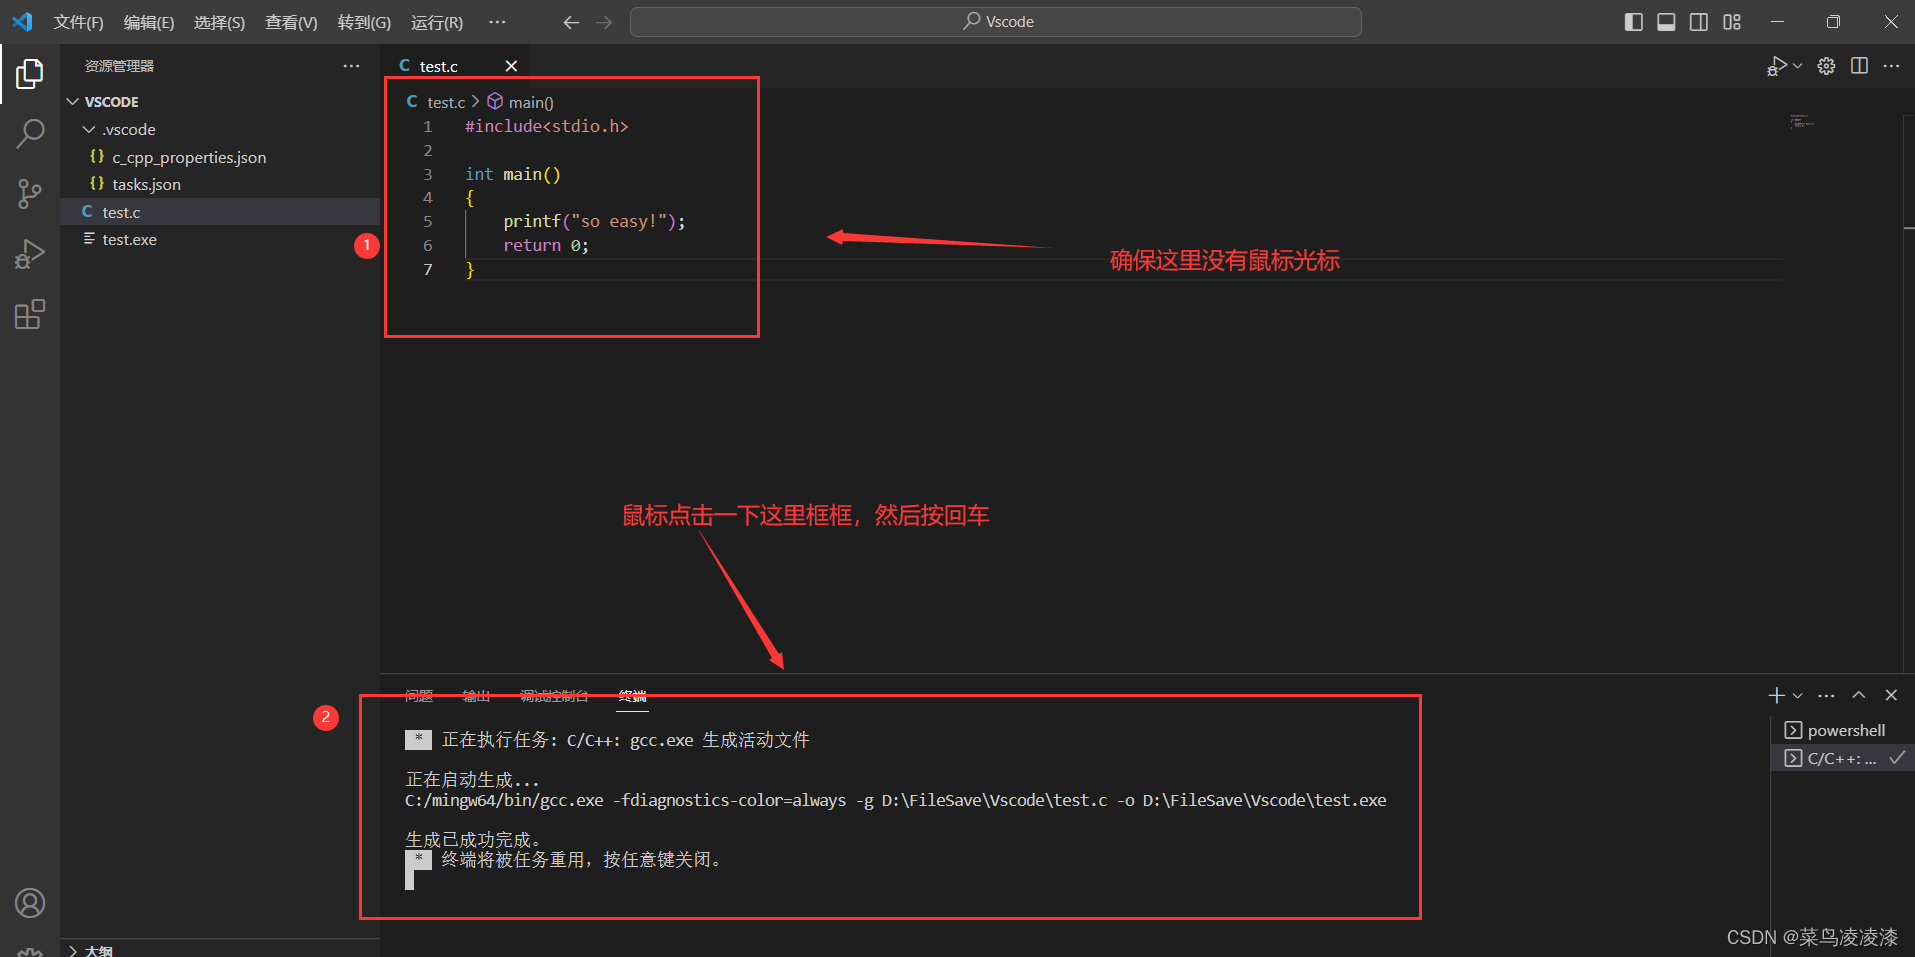Switch to the 终端 panel tab
Viewport: 1915px width, 957px height.
(632, 696)
